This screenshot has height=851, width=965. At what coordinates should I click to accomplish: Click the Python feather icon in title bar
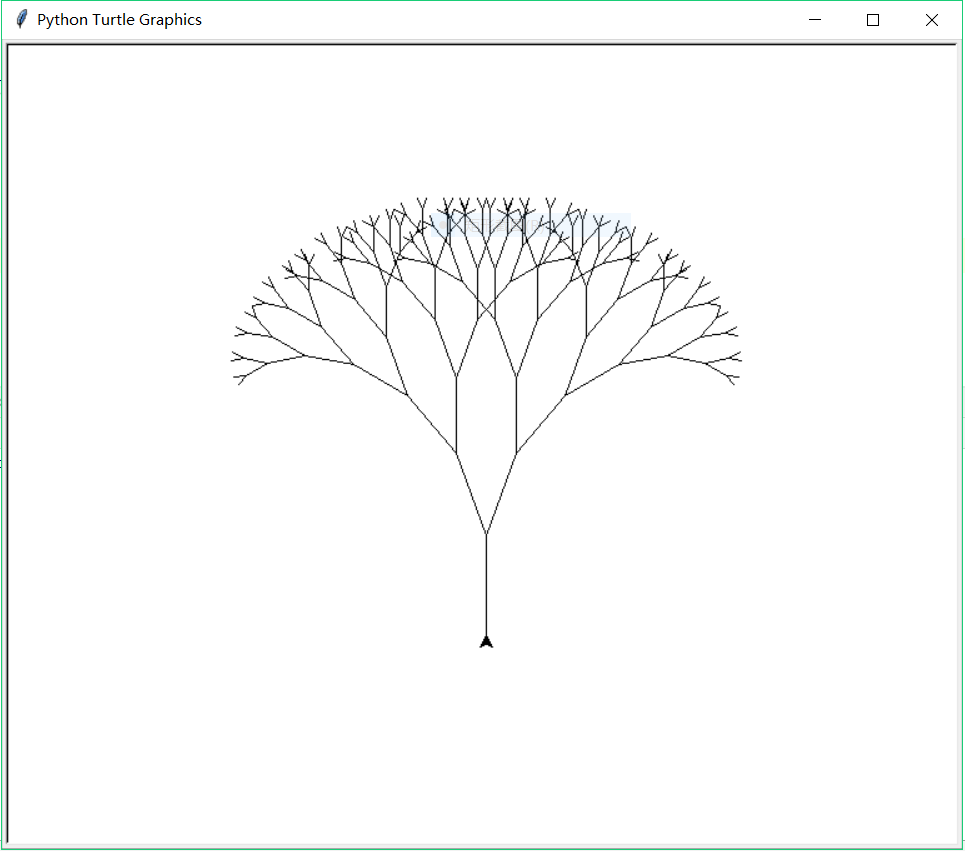pos(21,20)
